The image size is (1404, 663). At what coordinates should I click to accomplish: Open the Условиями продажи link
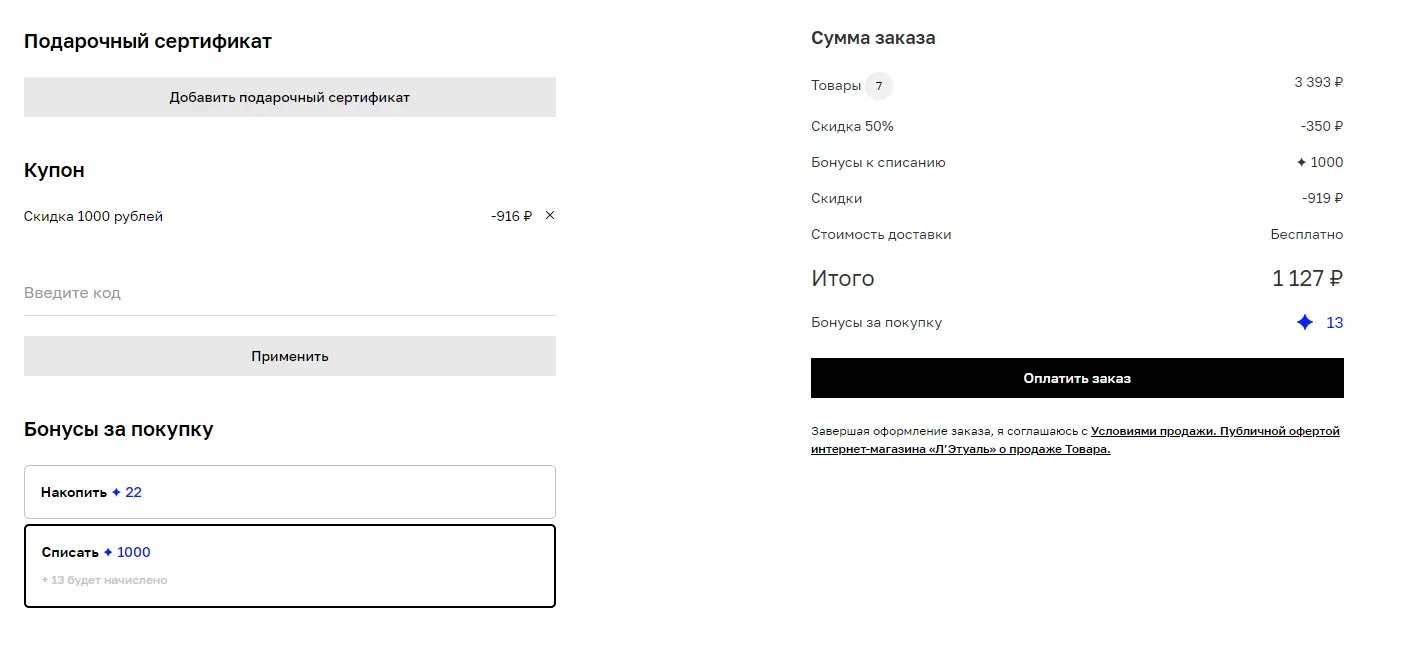1152,431
